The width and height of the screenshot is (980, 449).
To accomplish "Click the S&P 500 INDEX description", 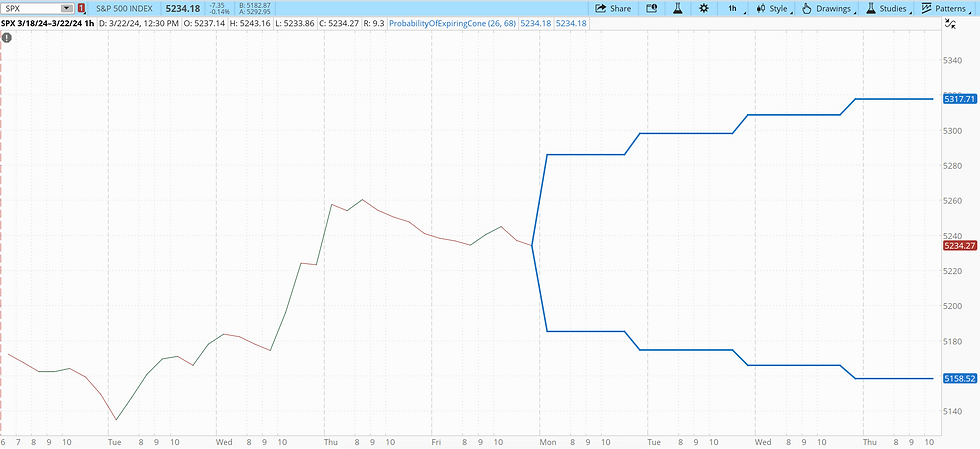I will tap(124, 9).
